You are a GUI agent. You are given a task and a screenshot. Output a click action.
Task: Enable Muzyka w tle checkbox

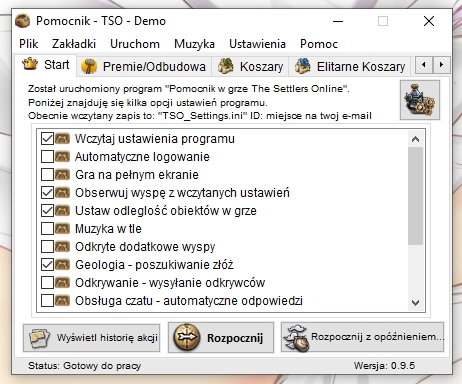[x=47, y=228]
